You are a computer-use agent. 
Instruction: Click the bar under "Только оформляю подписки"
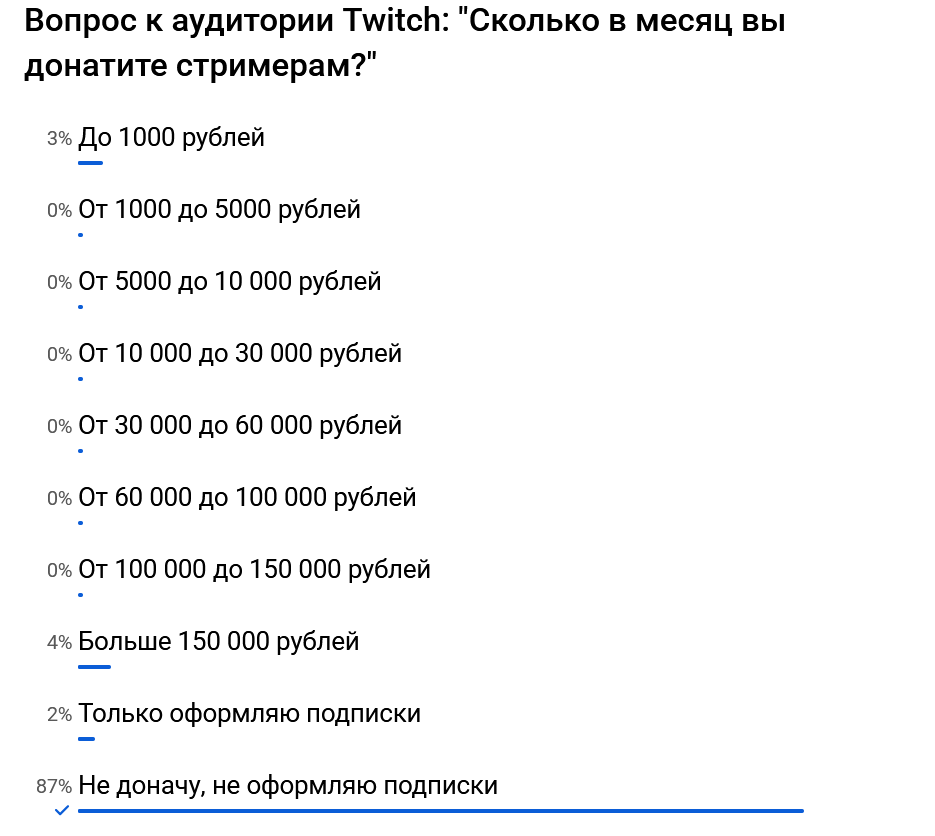[86, 738]
